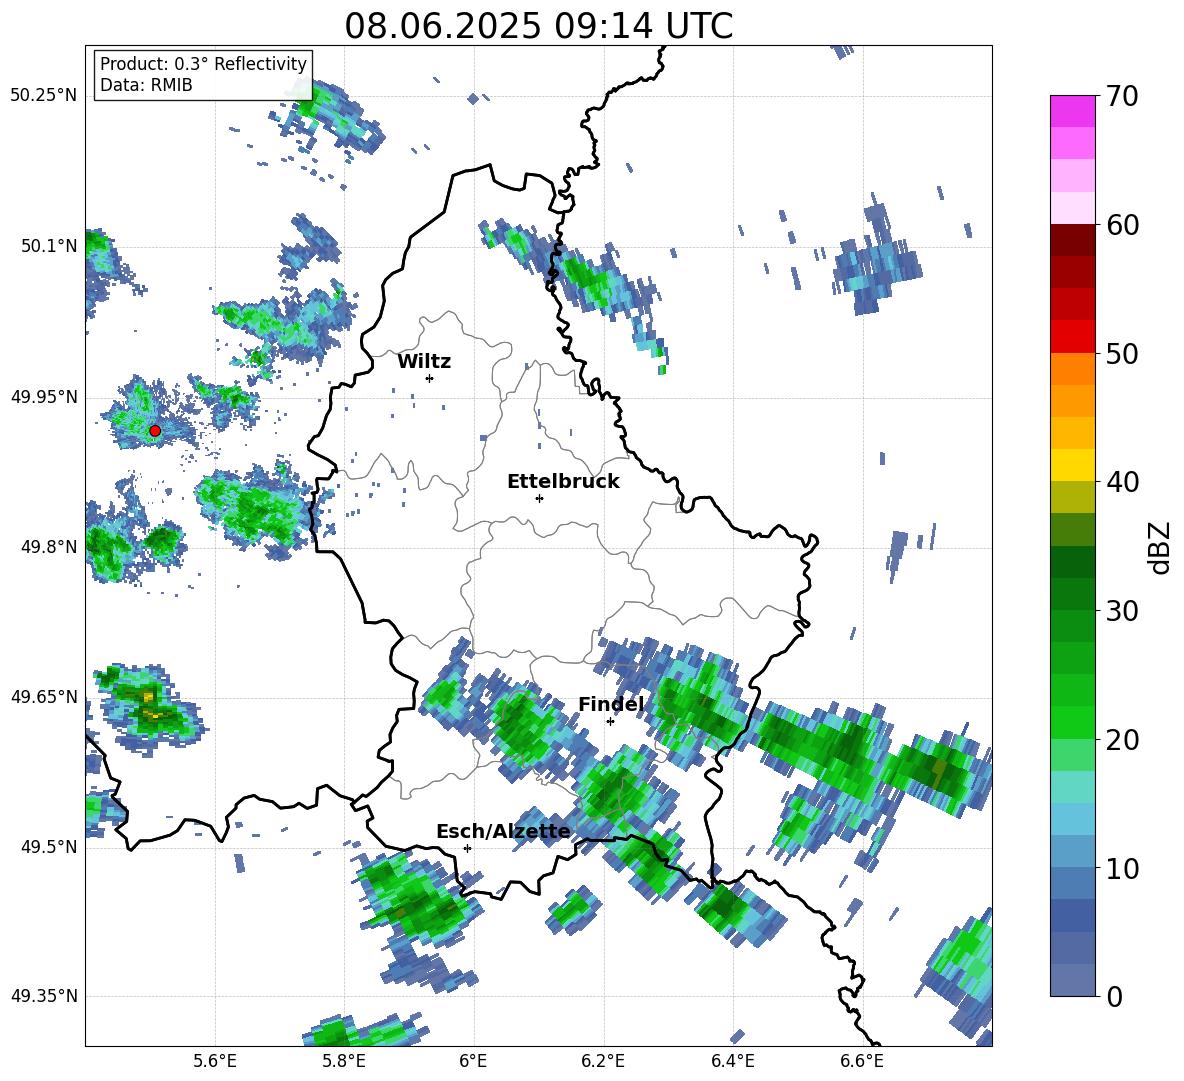Click the 6.2°E longitude label
This screenshot has width=1184, height=1081.
click(603, 1061)
